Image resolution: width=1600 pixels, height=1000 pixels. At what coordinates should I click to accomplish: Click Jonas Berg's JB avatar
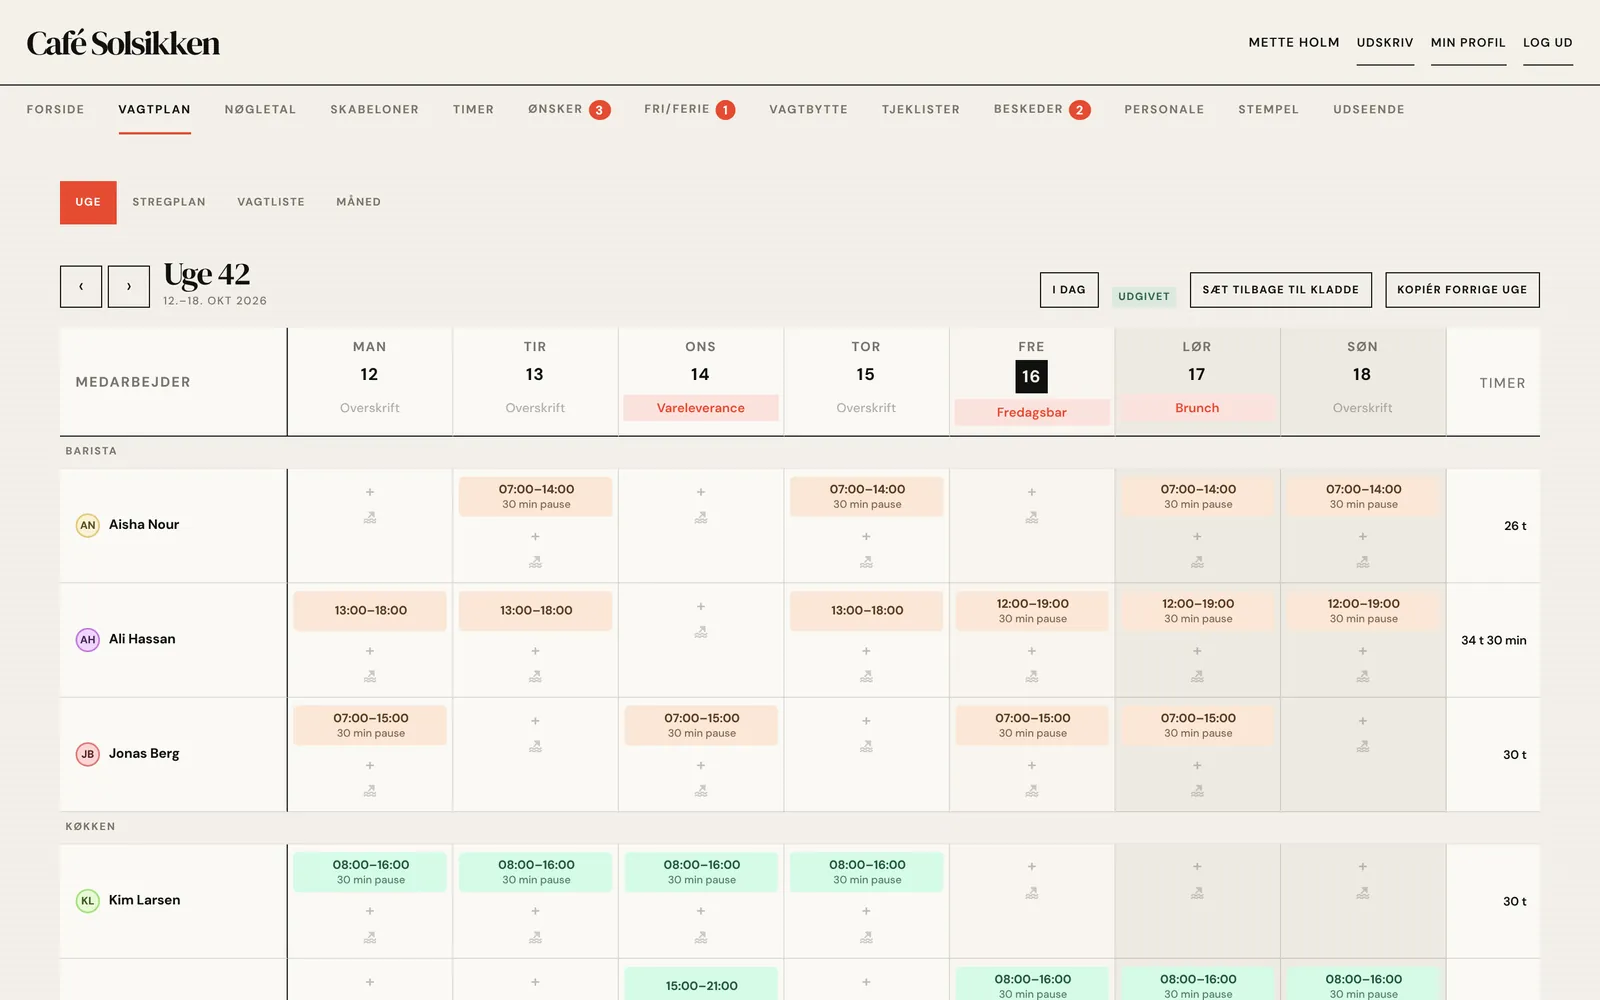pyautogui.click(x=88, y=754)
